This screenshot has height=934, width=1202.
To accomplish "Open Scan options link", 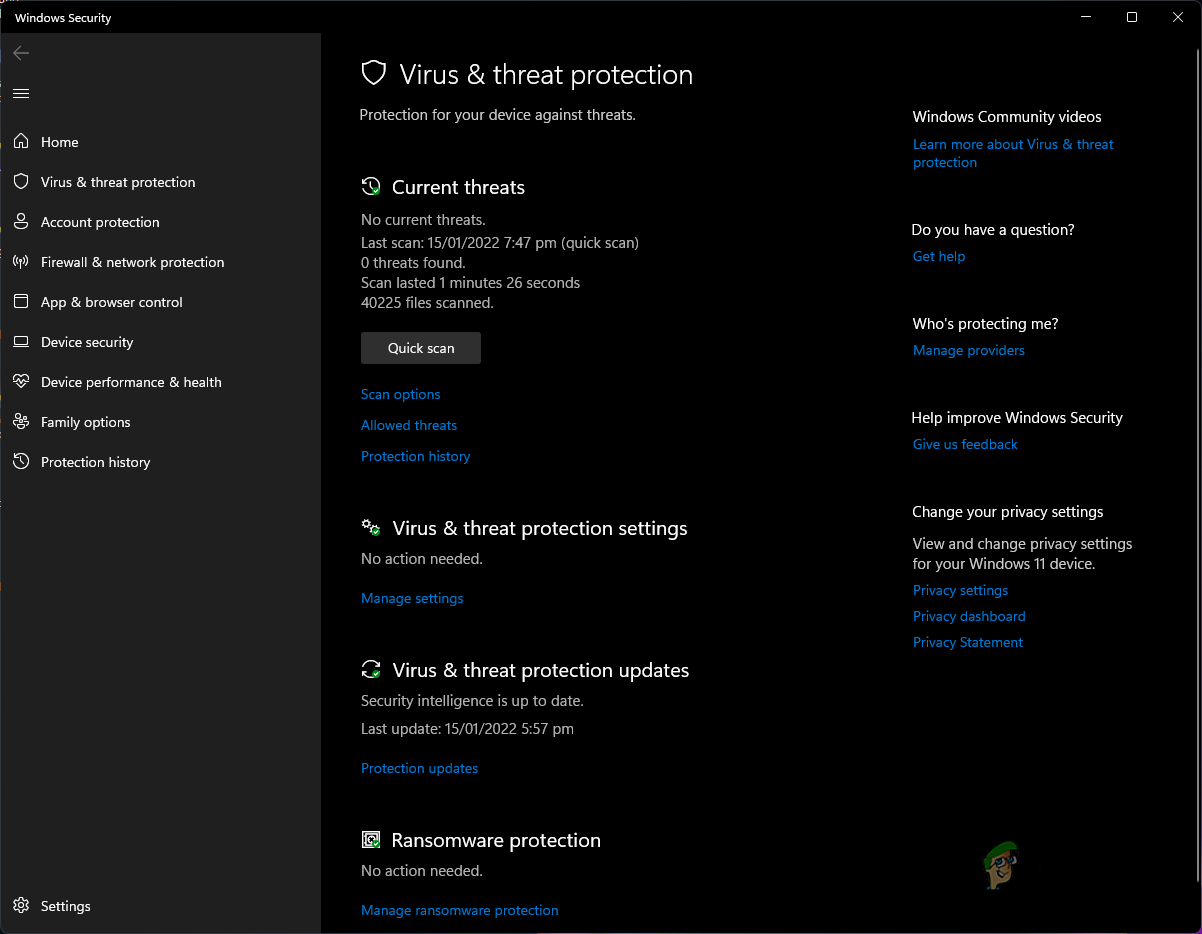I will pyautogui.click(x=400, y=394).
